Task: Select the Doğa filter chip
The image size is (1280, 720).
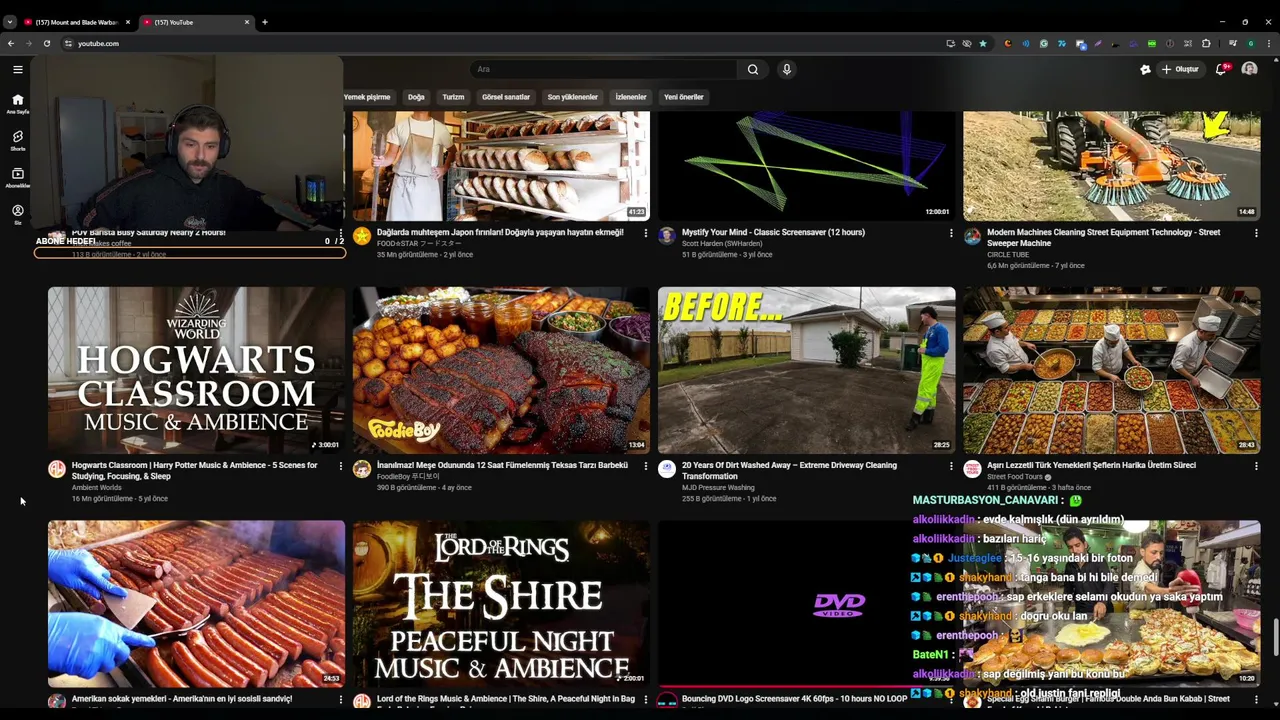Action: (x=416, y=97)
